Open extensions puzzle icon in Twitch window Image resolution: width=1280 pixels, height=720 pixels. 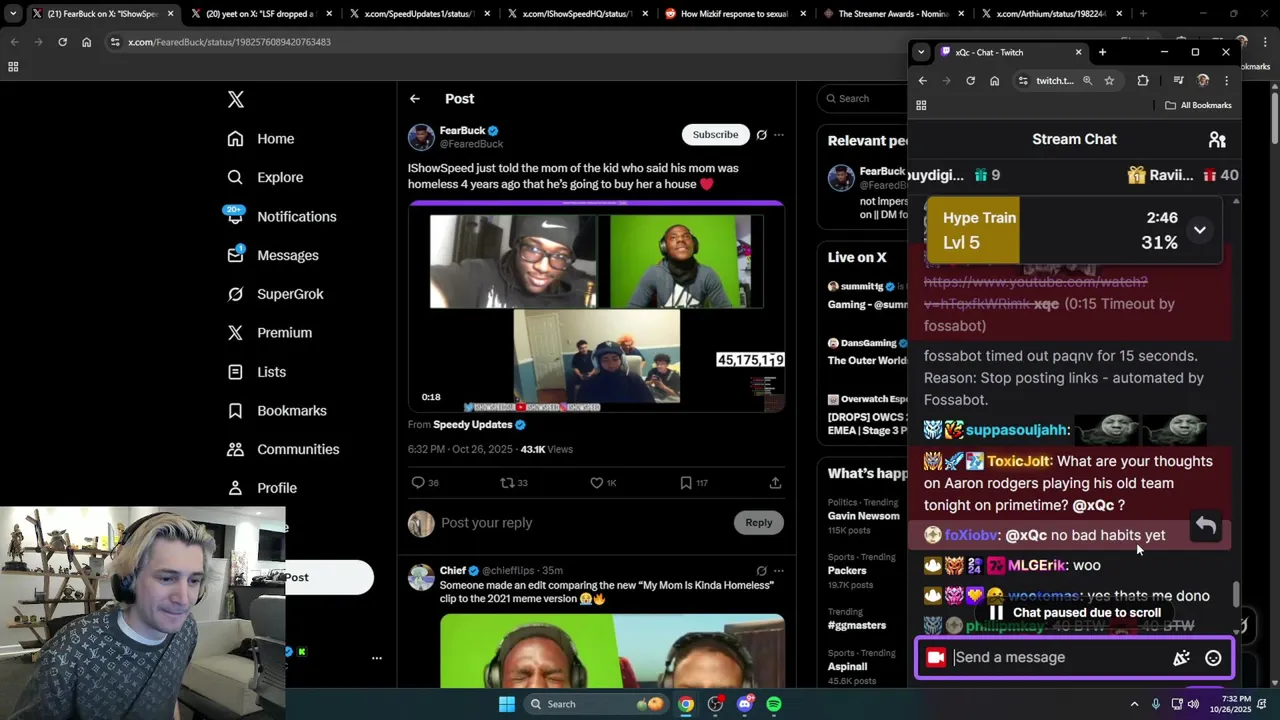(x=1143, y=81)
